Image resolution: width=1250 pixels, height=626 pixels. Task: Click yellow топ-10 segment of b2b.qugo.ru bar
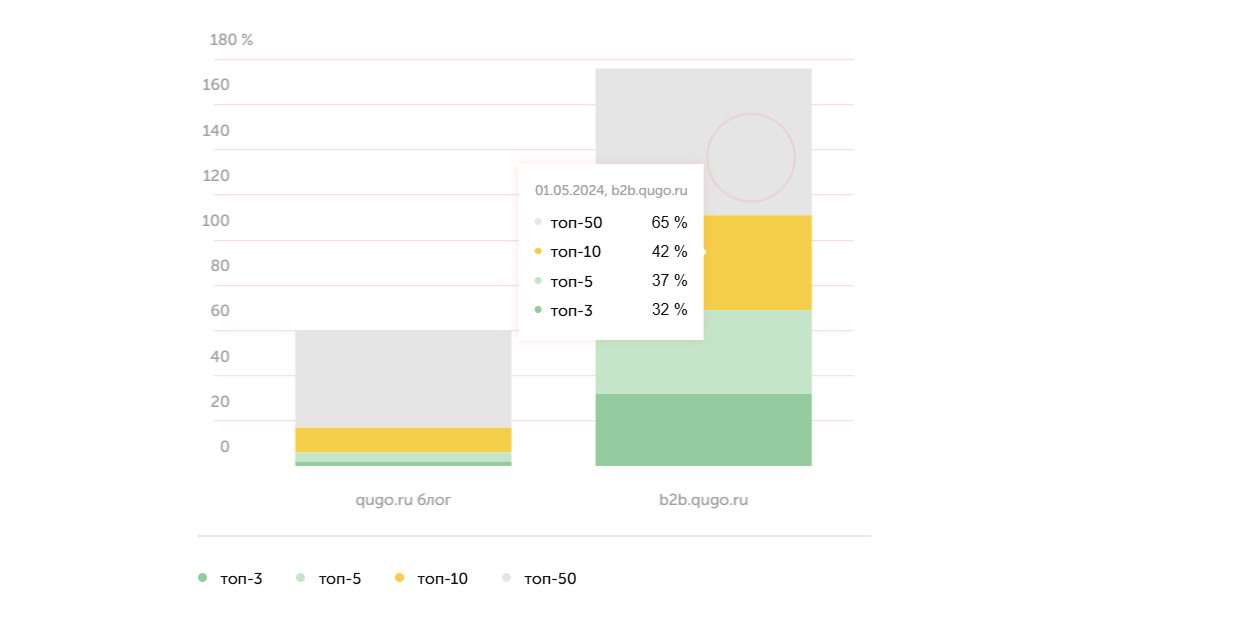coord(758,262)
